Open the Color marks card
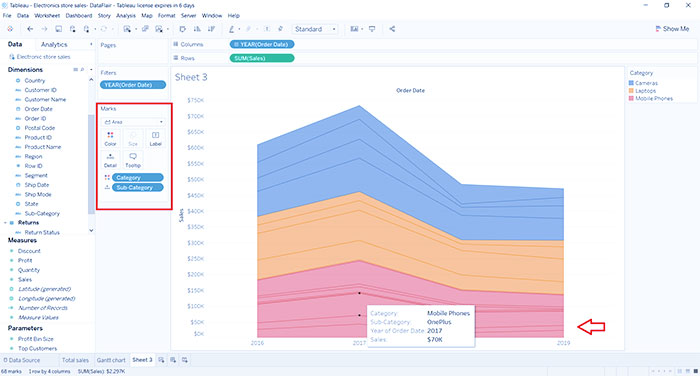 coord(110,138)
